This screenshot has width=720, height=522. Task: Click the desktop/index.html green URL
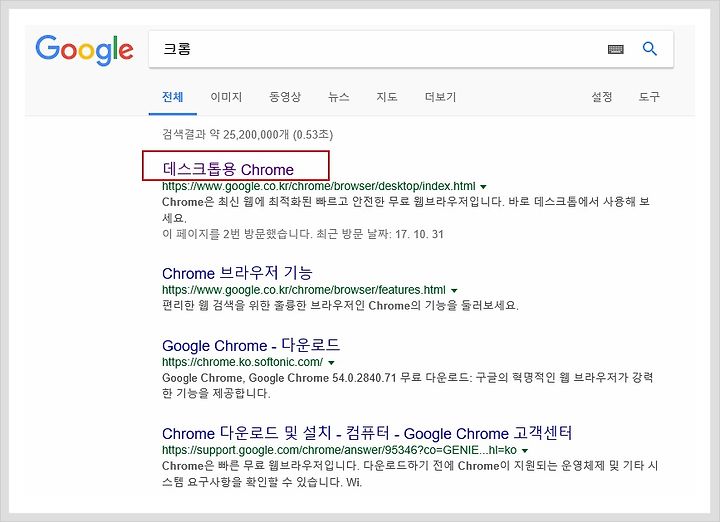point(319,186)
